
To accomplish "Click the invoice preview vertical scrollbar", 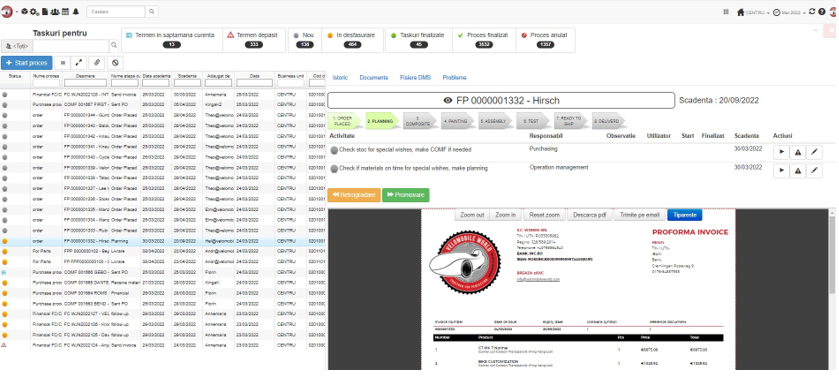I will tap(832, 289).
